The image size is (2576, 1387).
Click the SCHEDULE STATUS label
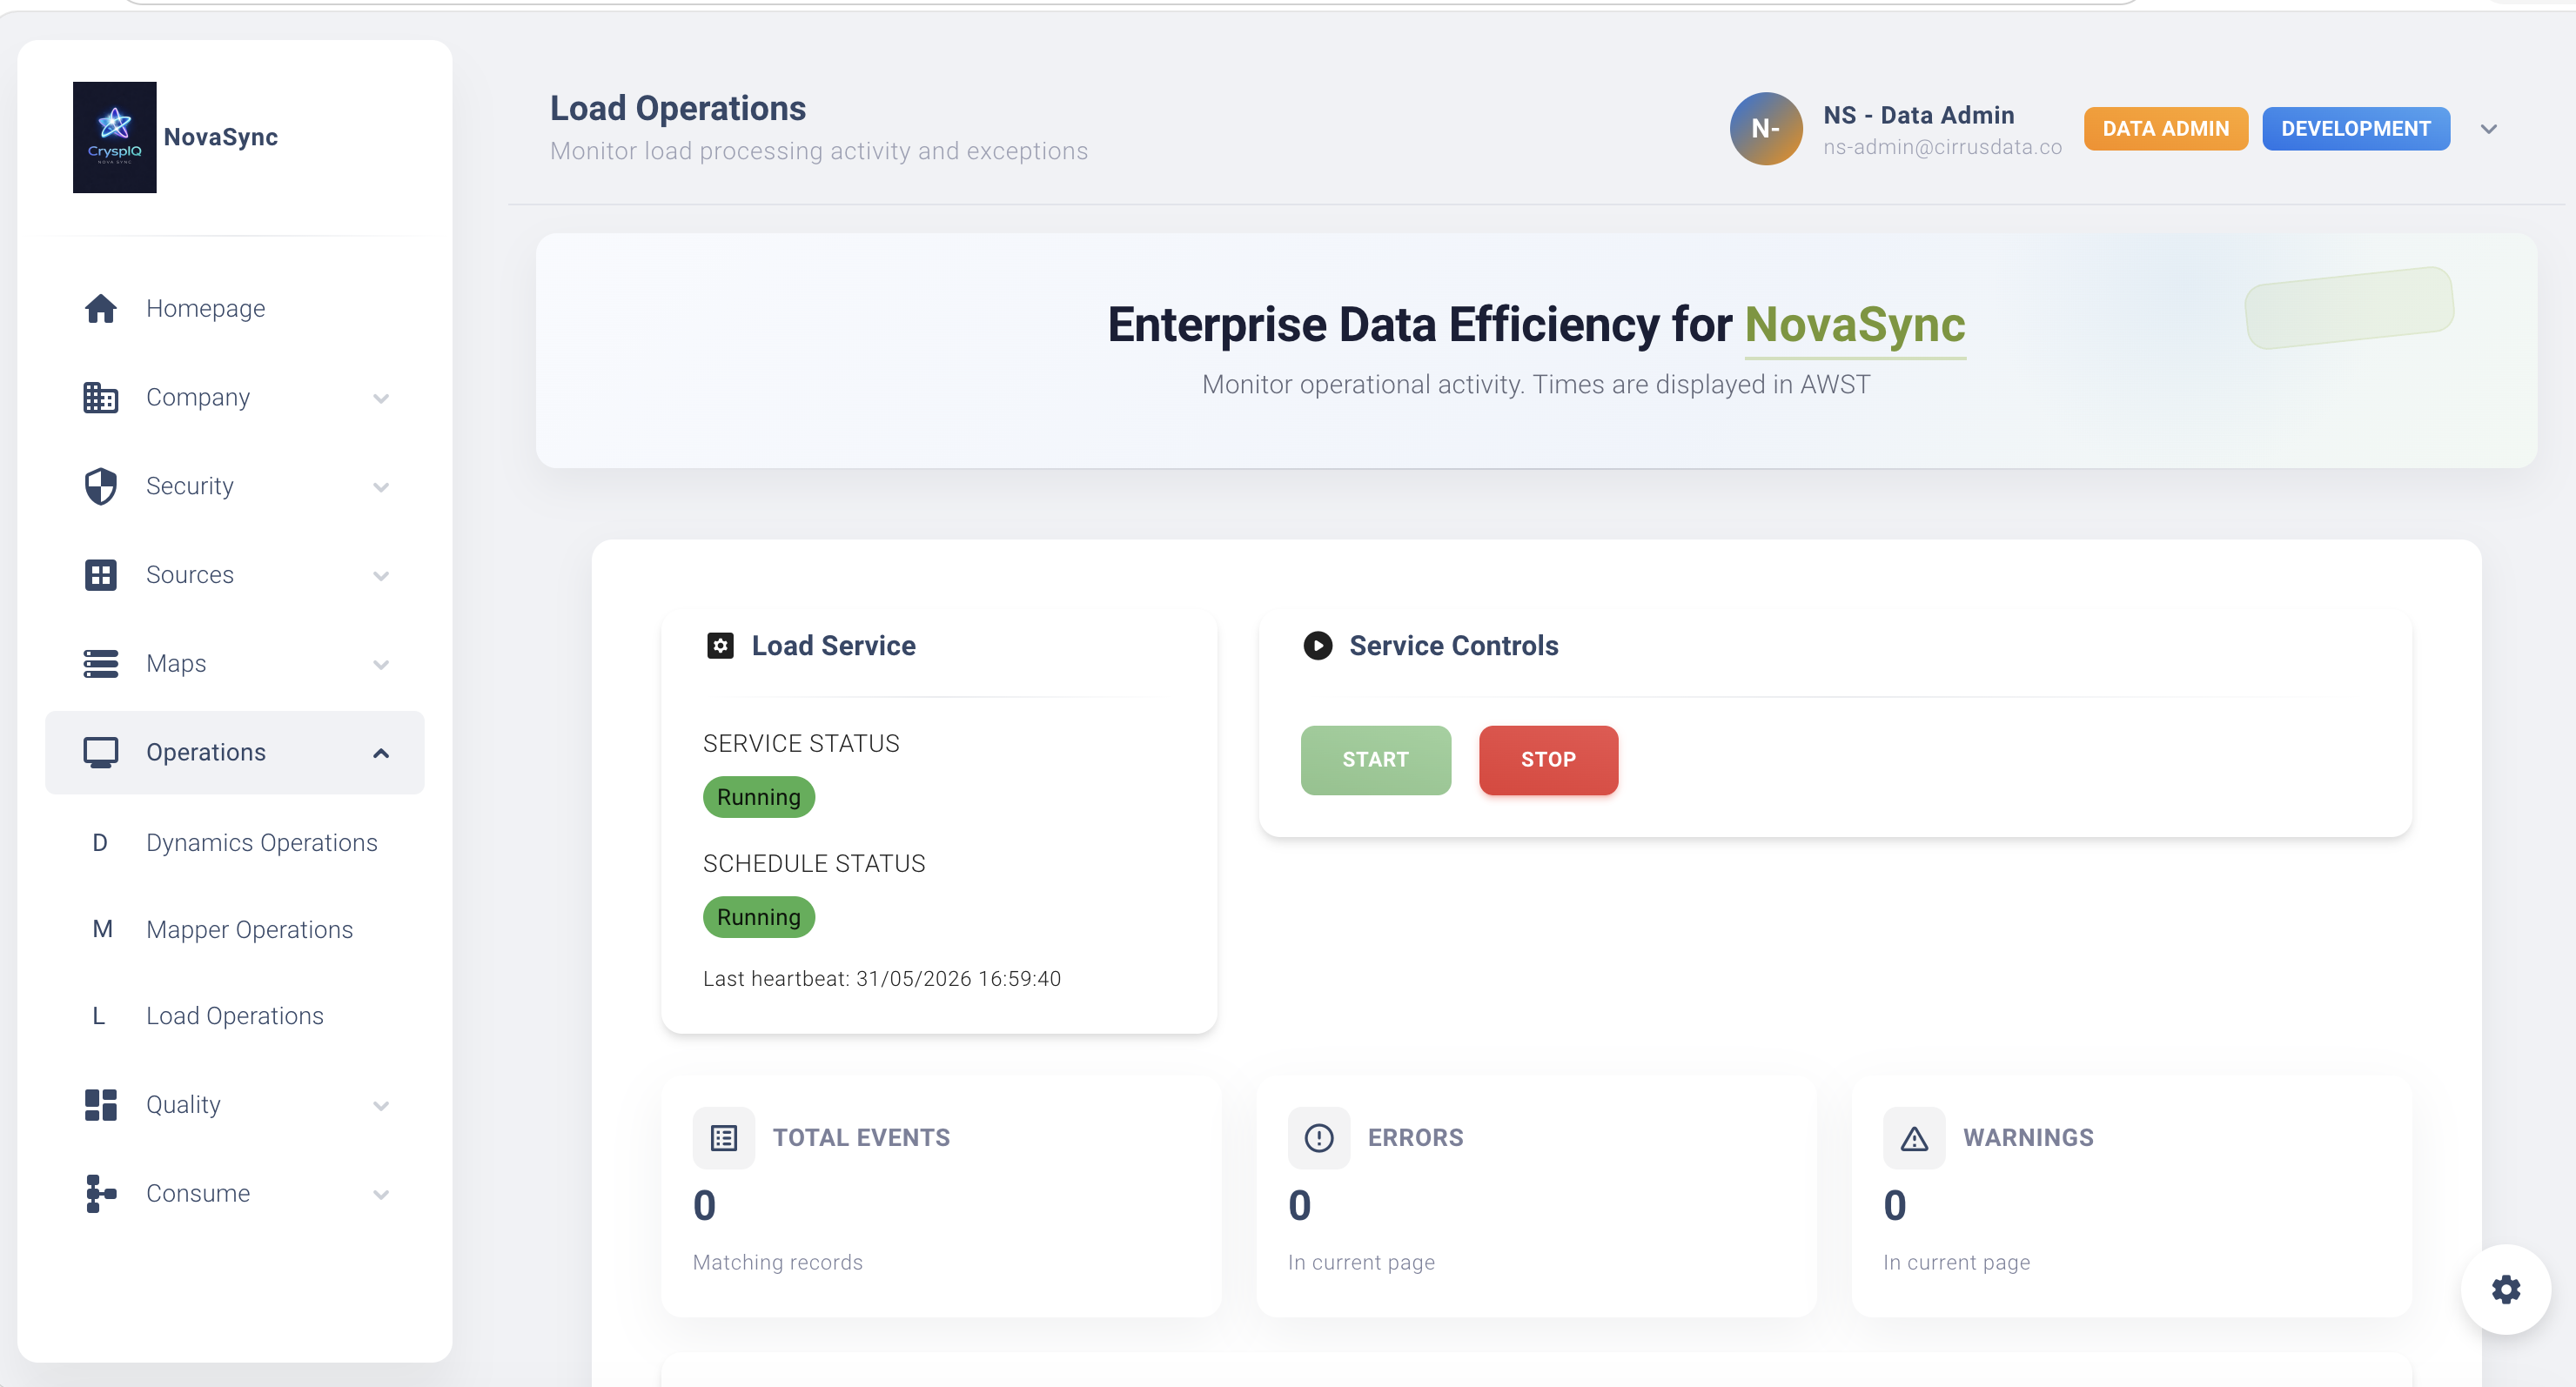(x=814, y=864)
